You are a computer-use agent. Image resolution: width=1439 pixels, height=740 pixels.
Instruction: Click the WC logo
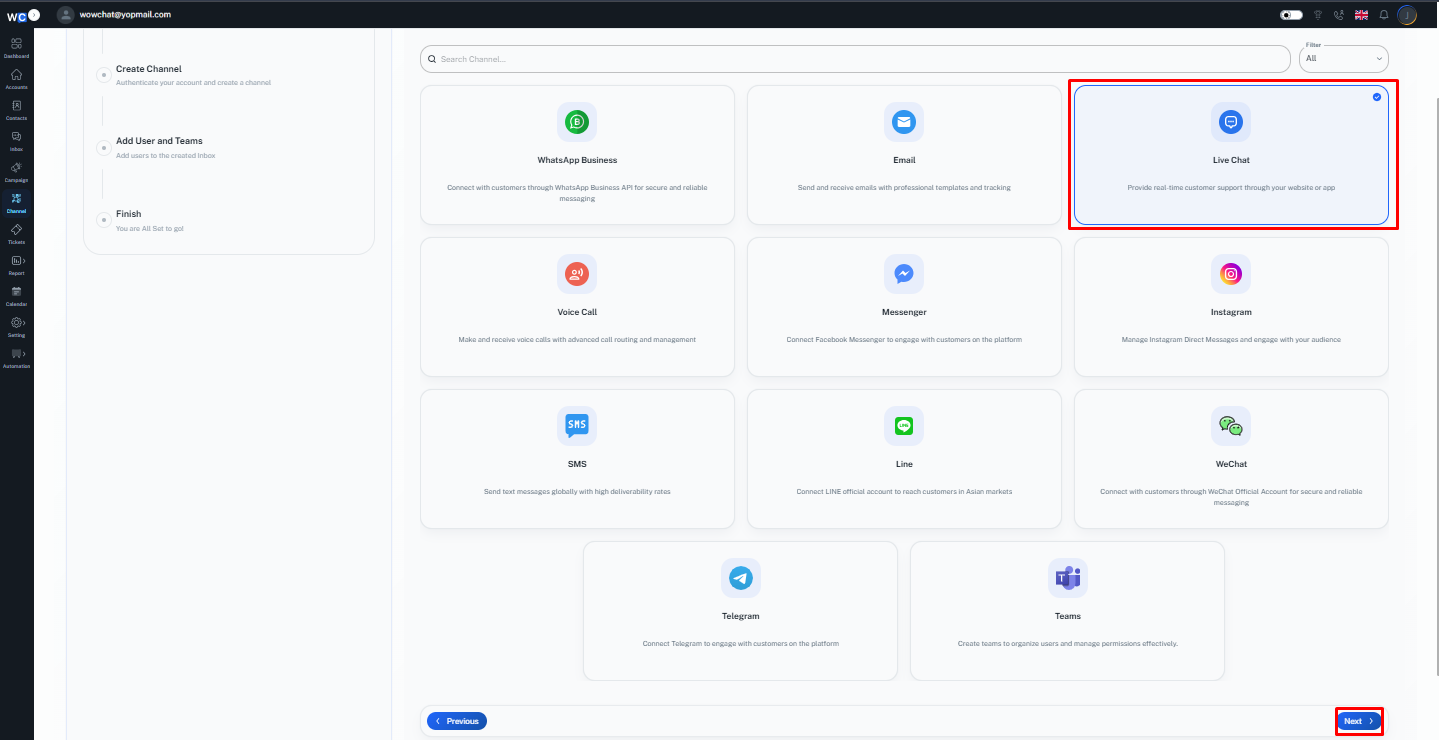[x=16, y=15]
